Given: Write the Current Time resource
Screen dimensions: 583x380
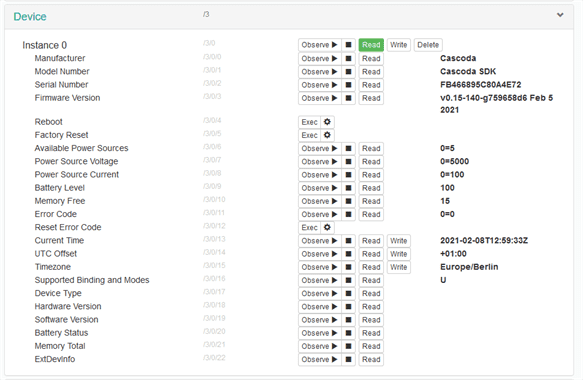Looking at the screenshot, I should tap(399, 241).
